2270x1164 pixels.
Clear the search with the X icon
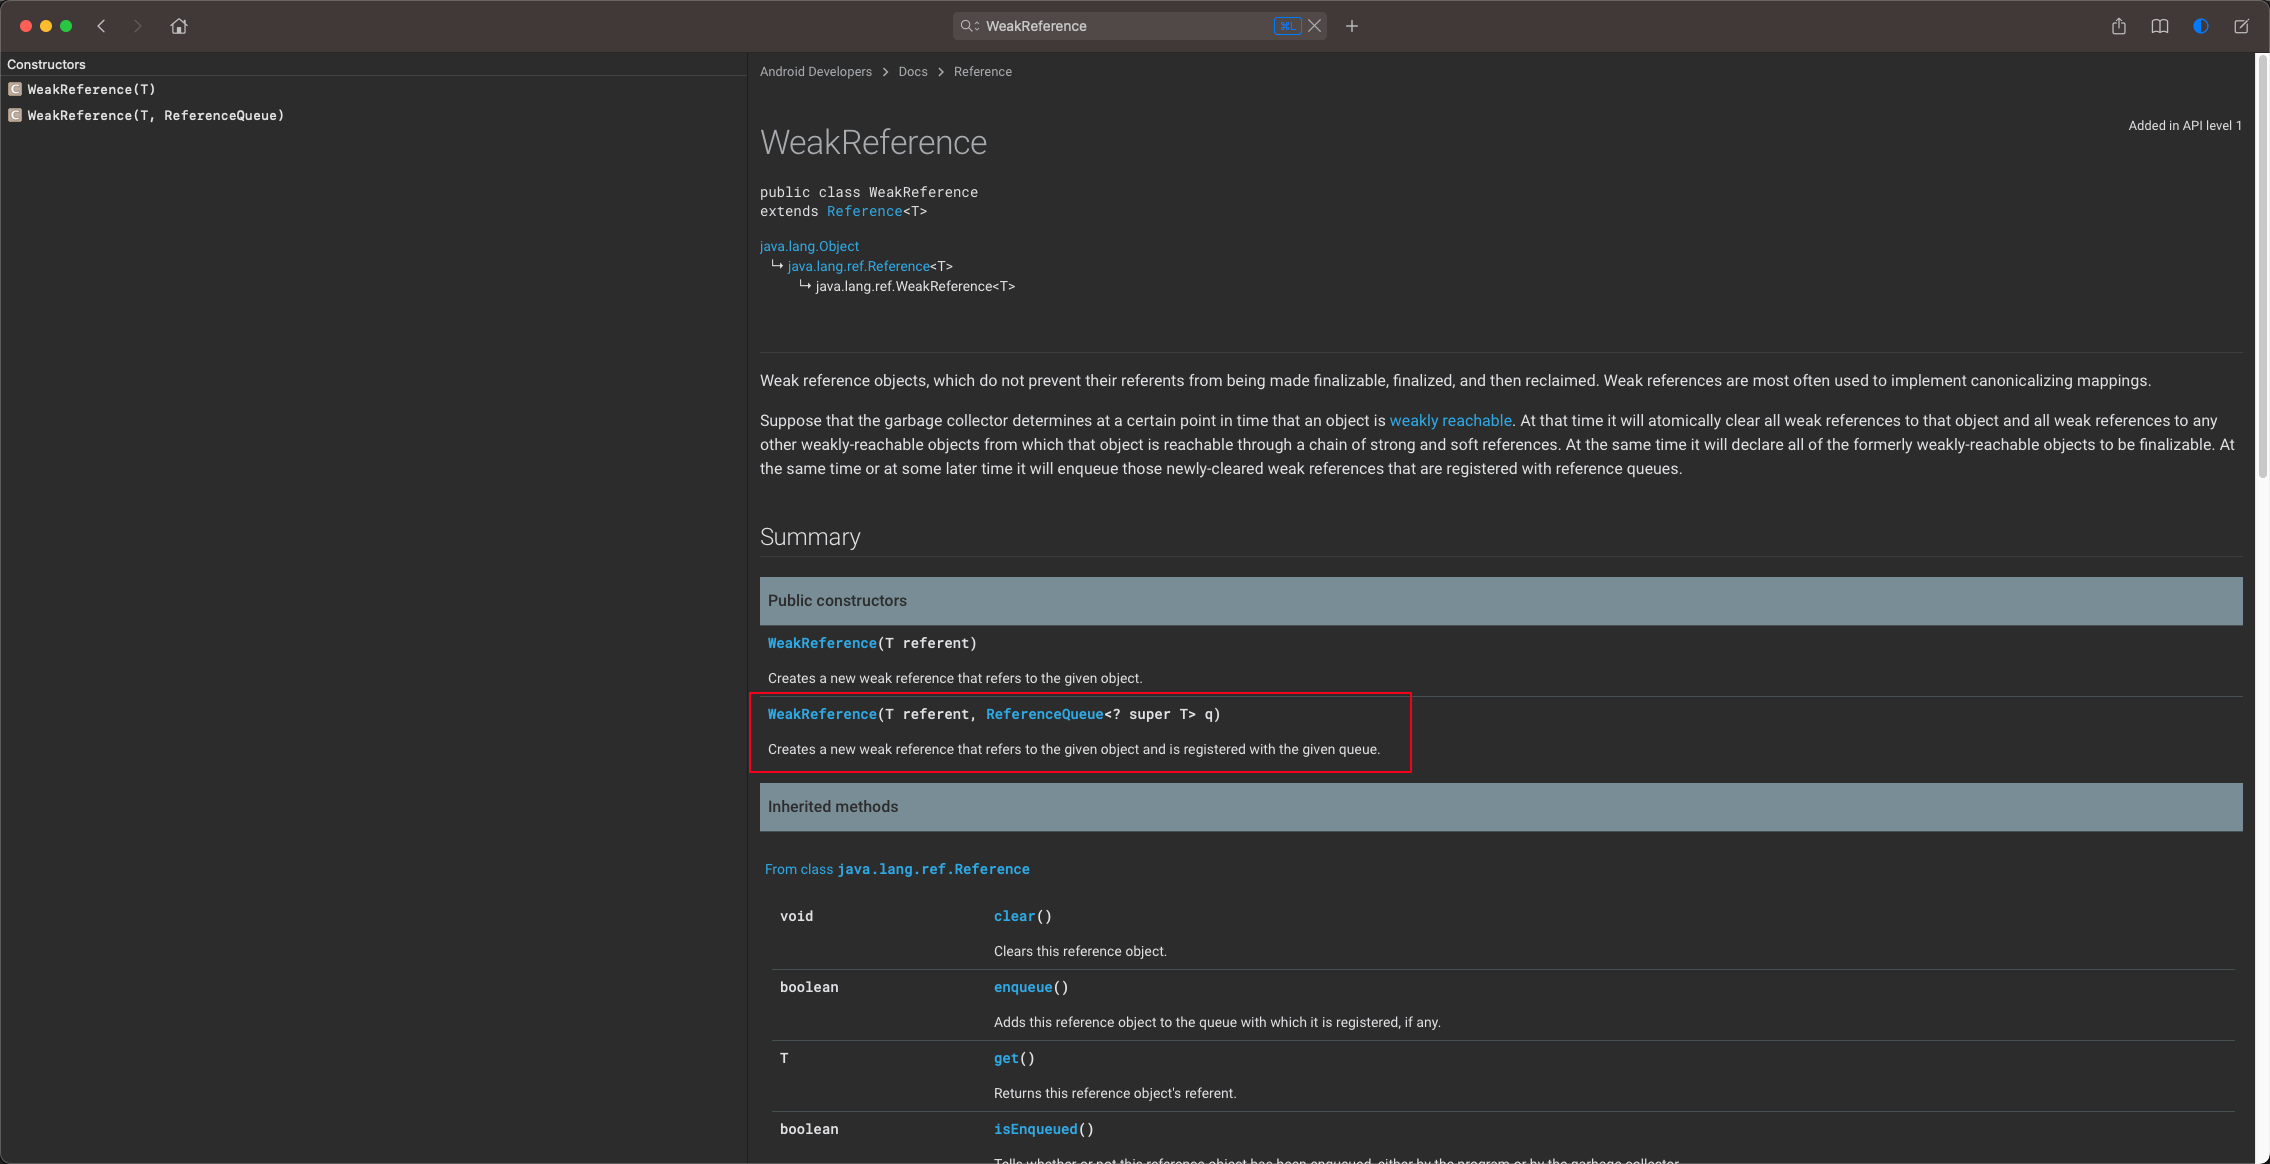coord(1315,26)
